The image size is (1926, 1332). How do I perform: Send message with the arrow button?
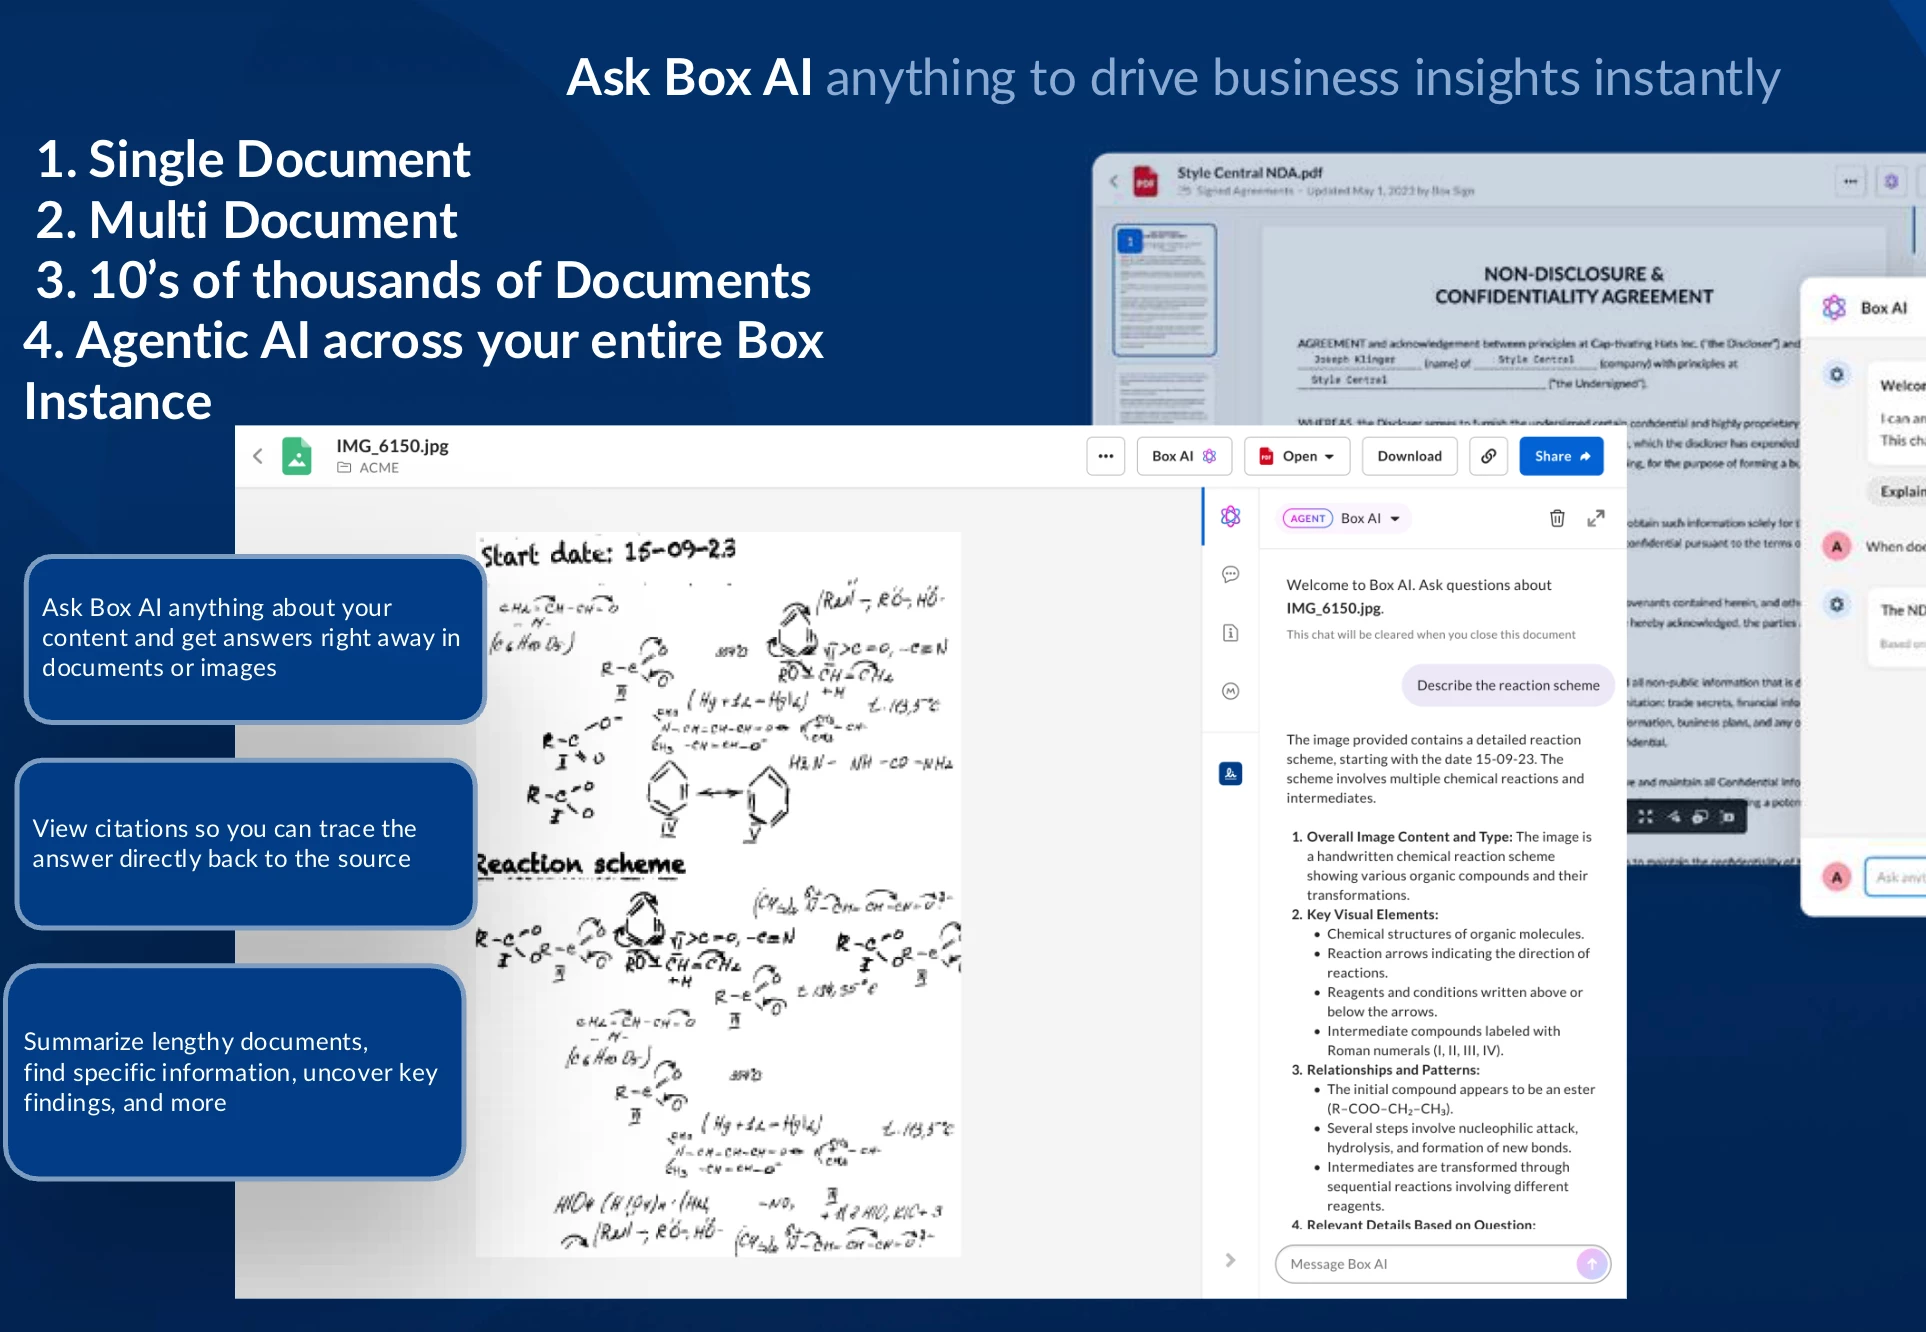pos(1591,1264)
